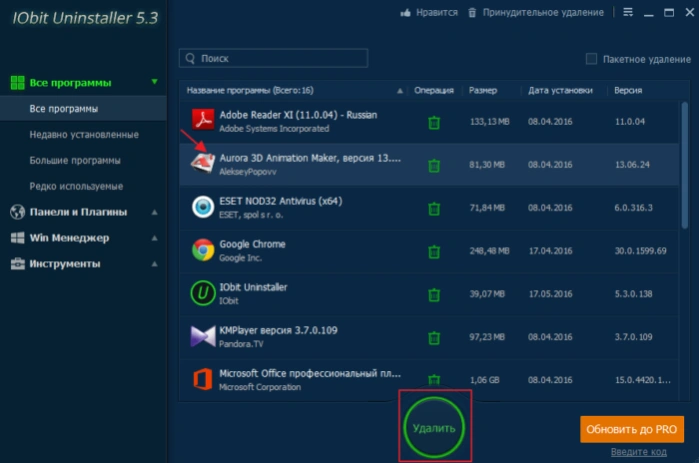Viewport: 699px width, 463px height.
Task: Collapse the Все программы section arrow
Action: pos(154,82)
